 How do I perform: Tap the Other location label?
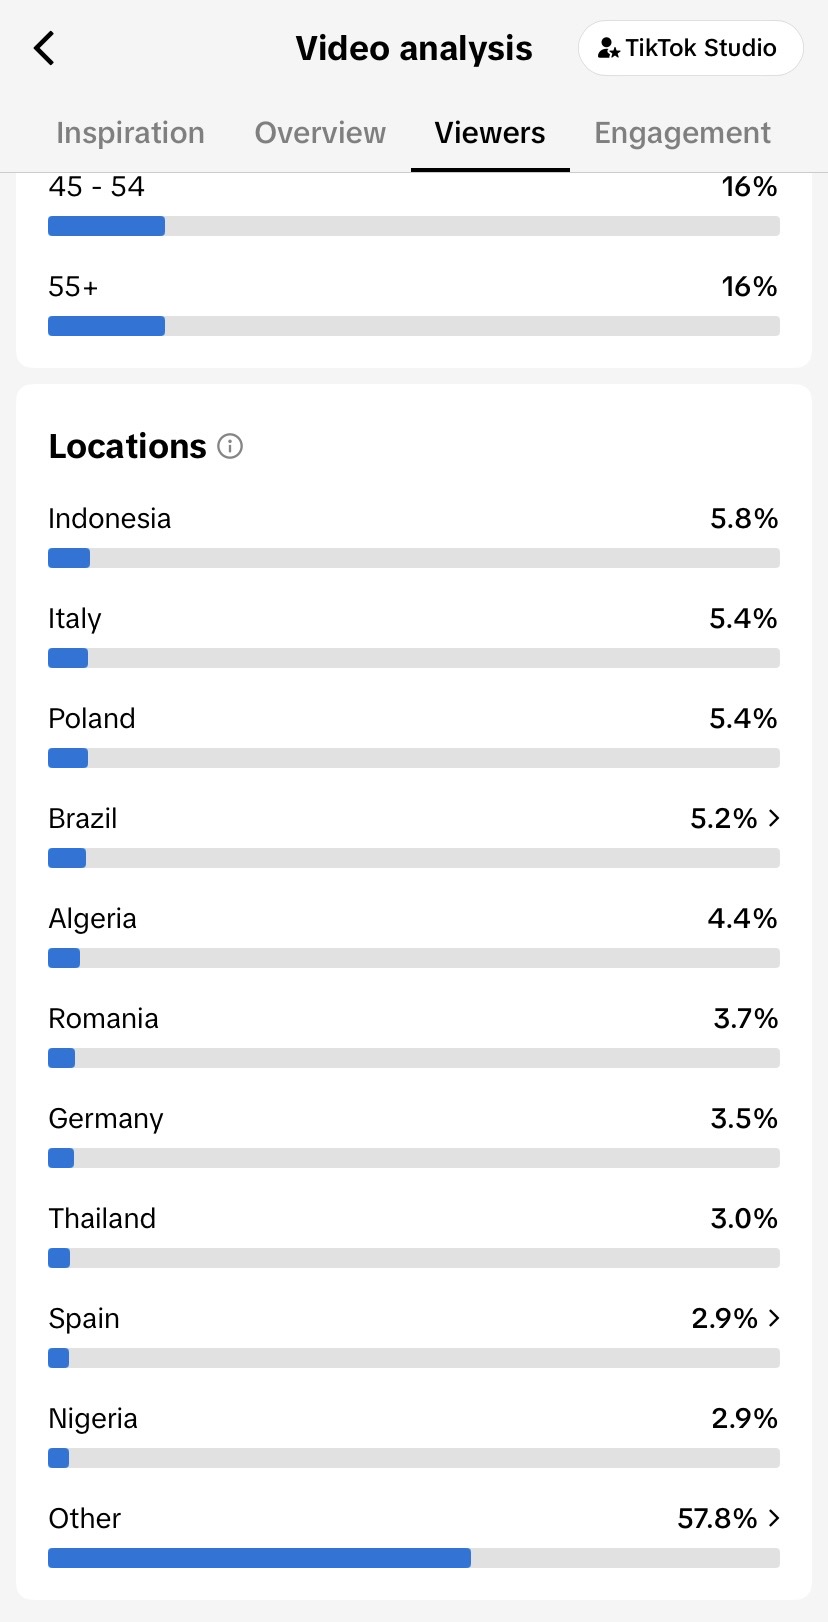85,1518
